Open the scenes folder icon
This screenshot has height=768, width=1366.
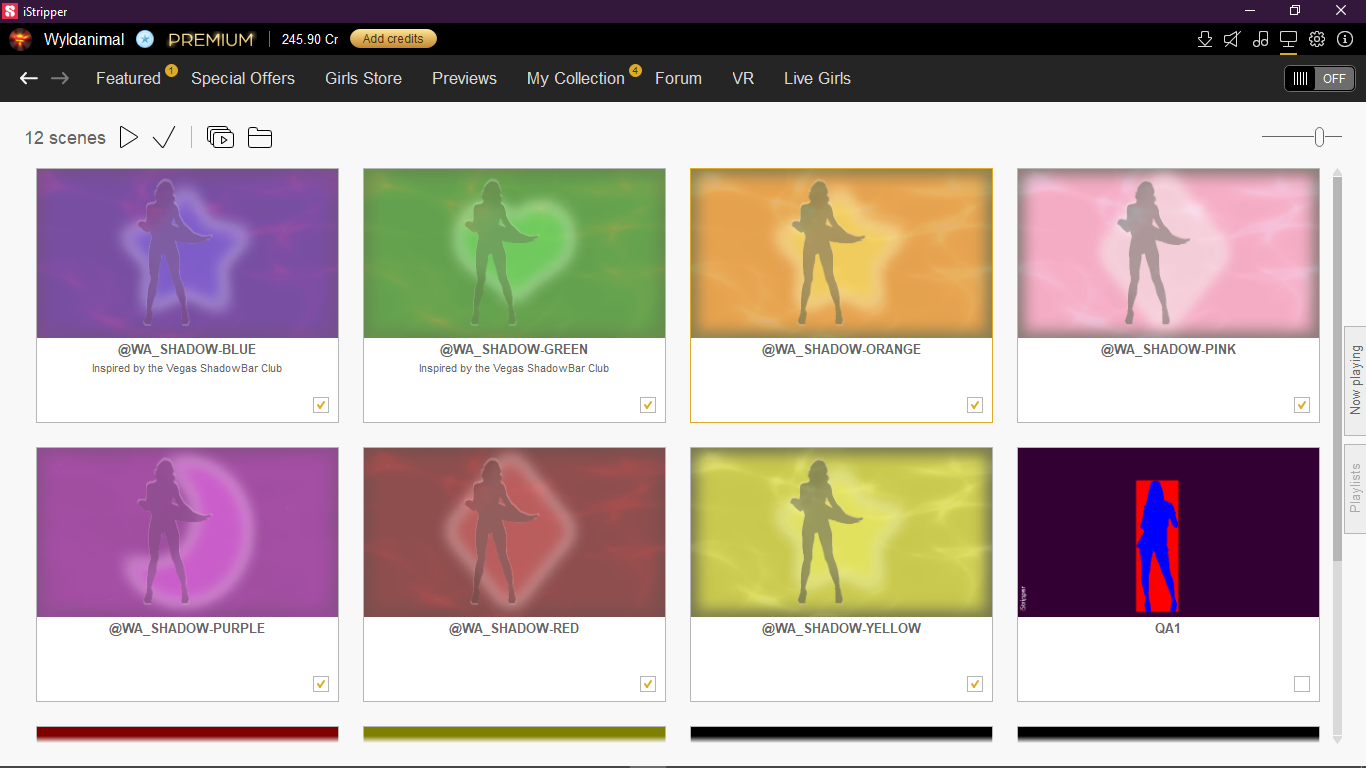[260, 137]
